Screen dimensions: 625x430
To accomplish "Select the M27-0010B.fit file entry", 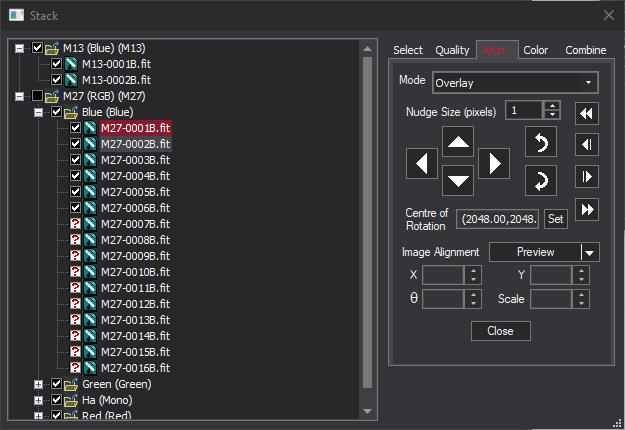I will pos(135,272).
